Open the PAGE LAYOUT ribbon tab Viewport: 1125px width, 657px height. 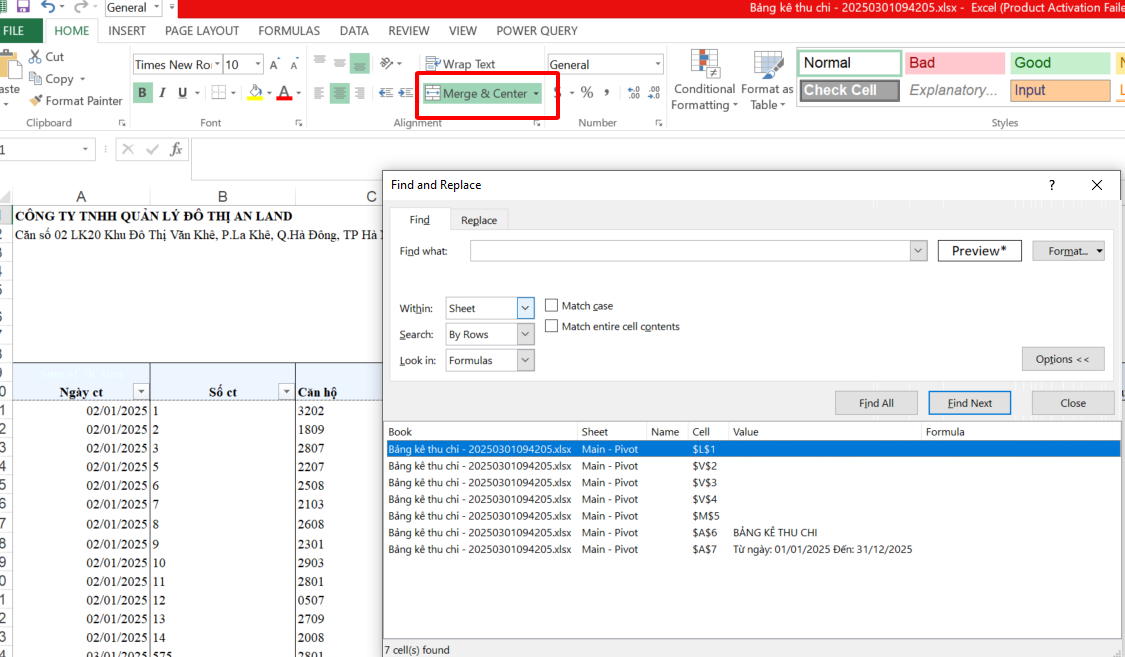202,31
